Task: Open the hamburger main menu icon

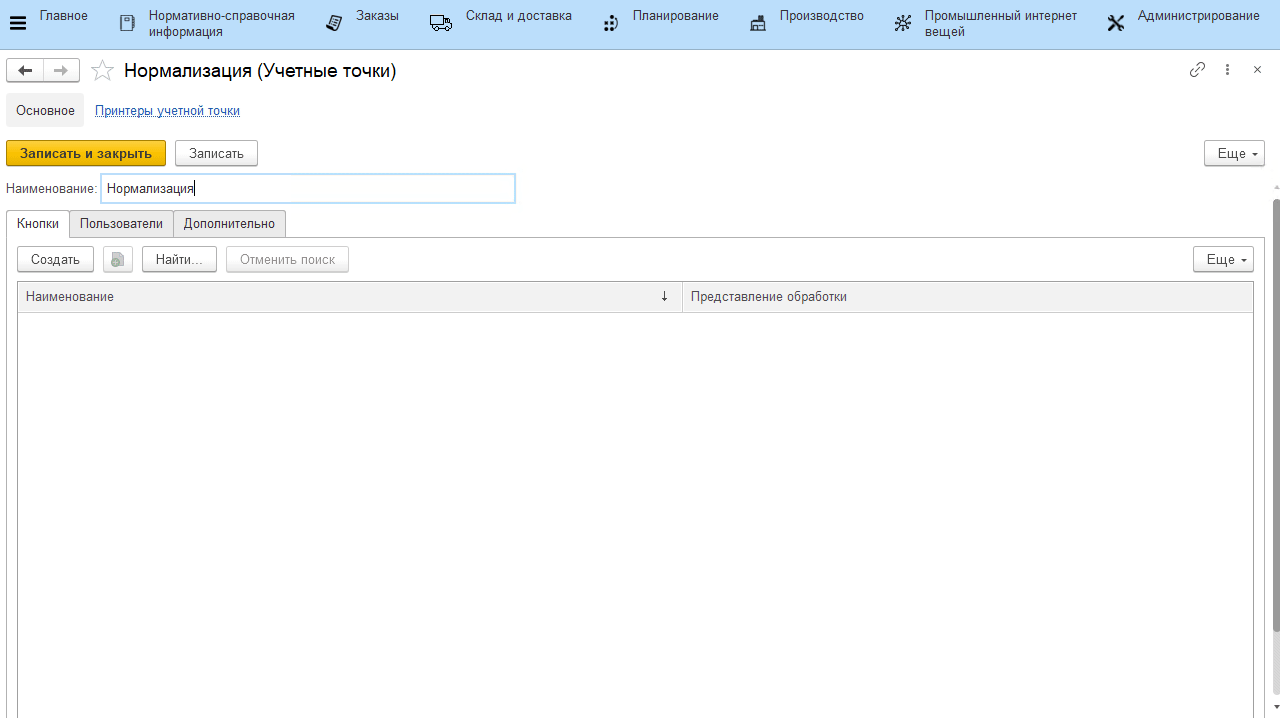Action: pyautogui.click(x=17, y=24)
